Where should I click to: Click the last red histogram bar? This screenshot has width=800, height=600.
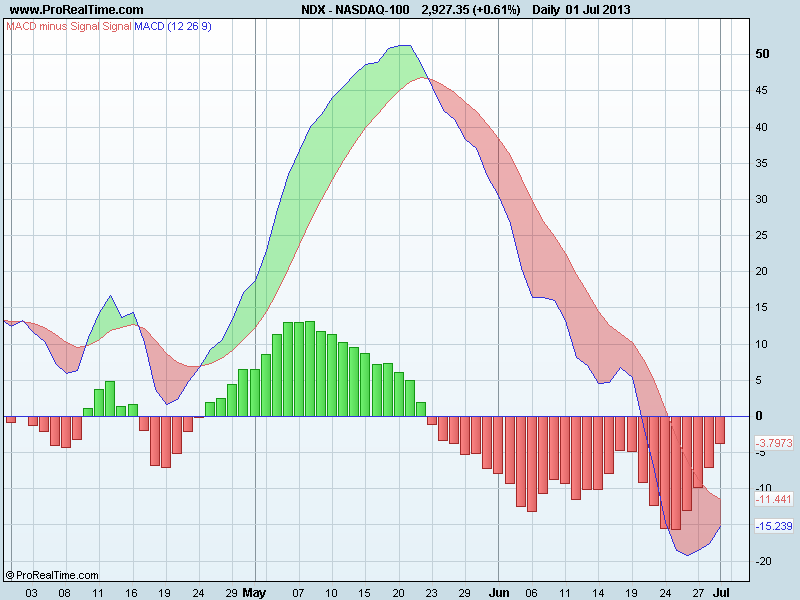(720, 430)
